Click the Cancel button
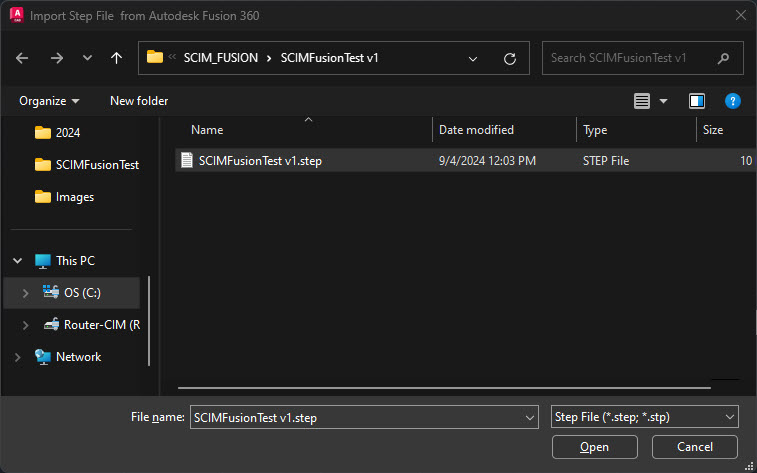The width and height of the screenshot is (757, 473). click(695, 447)
